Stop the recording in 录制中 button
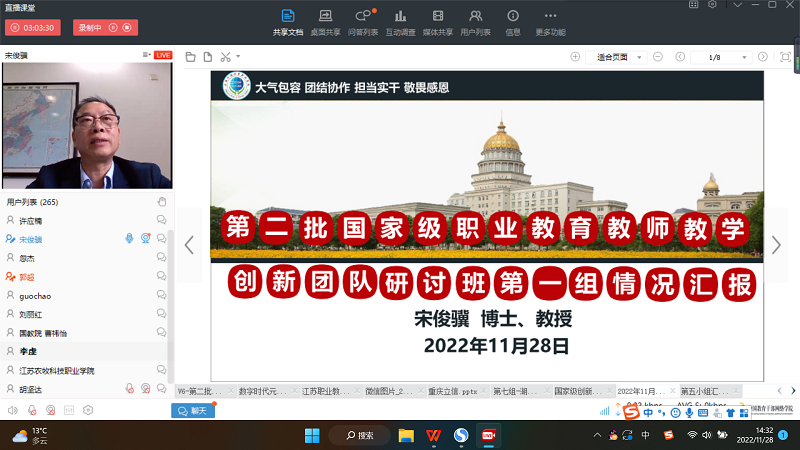The height and width of the screenshot is (450, 800). pyautogui.click(x=127, y=28)
